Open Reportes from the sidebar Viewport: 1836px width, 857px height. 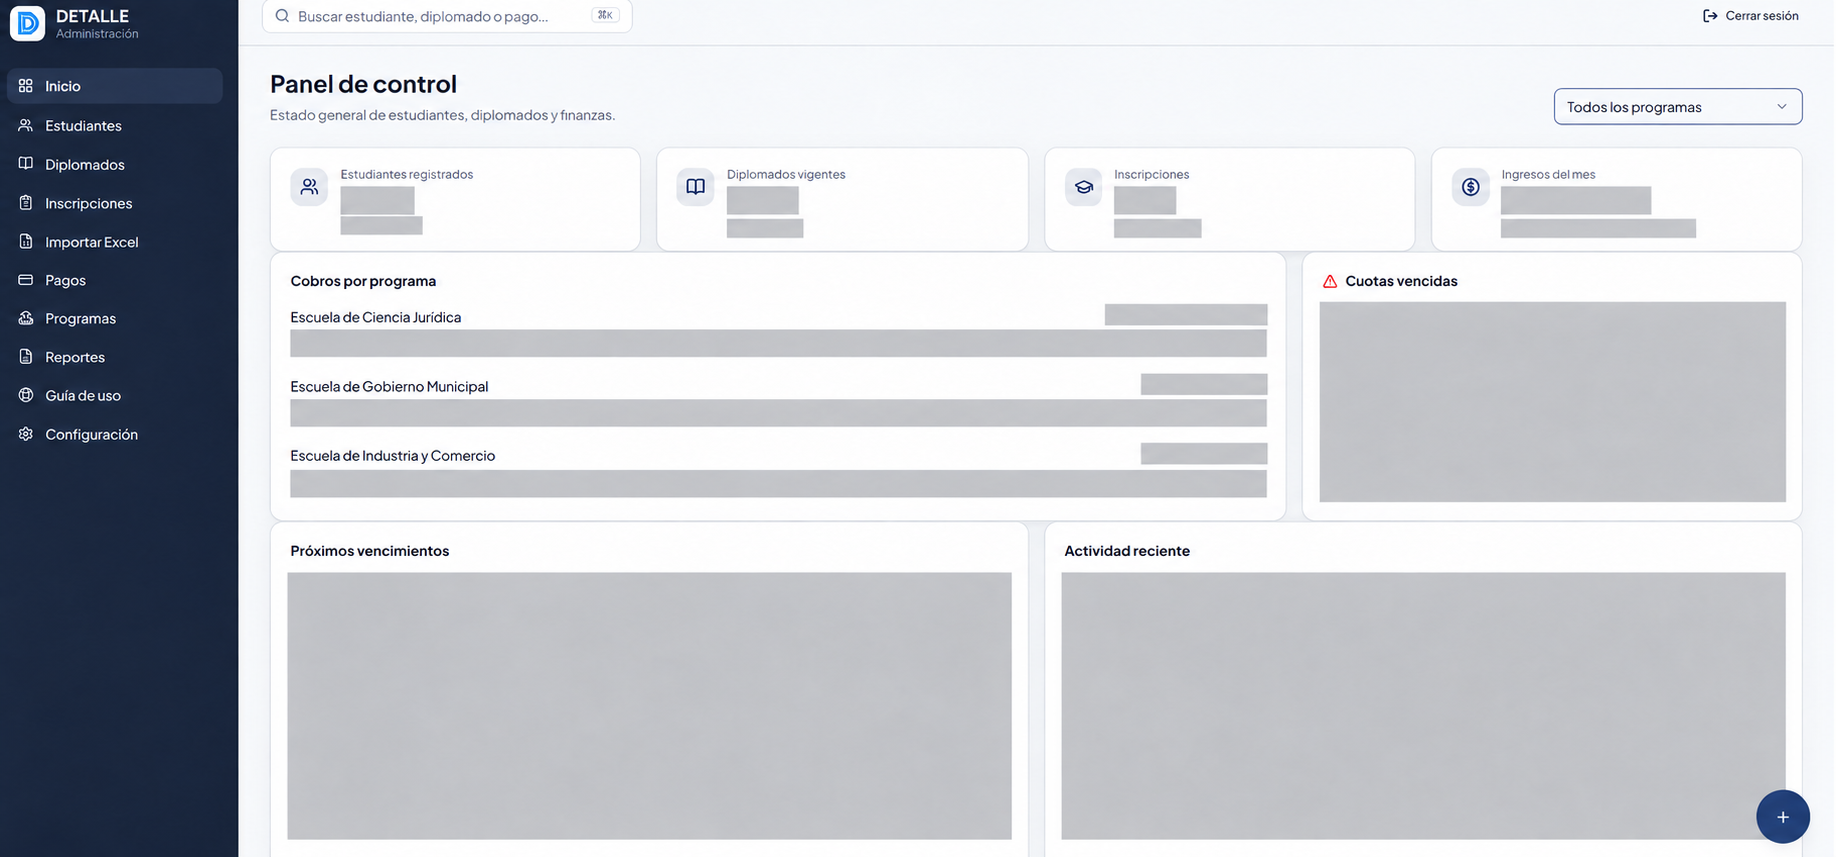[115, 357]
